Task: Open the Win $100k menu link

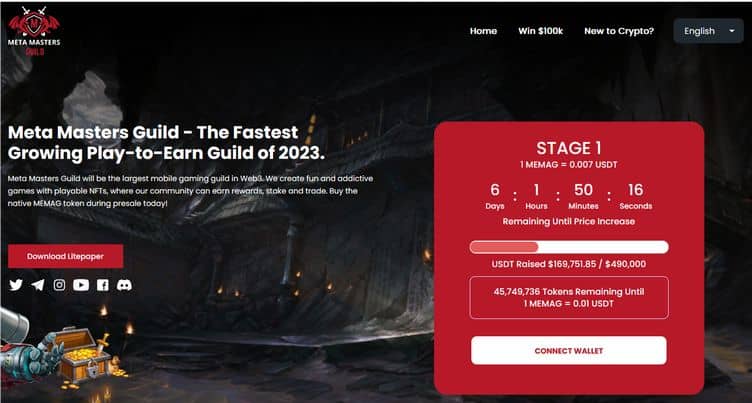Action: pos(540,31)
